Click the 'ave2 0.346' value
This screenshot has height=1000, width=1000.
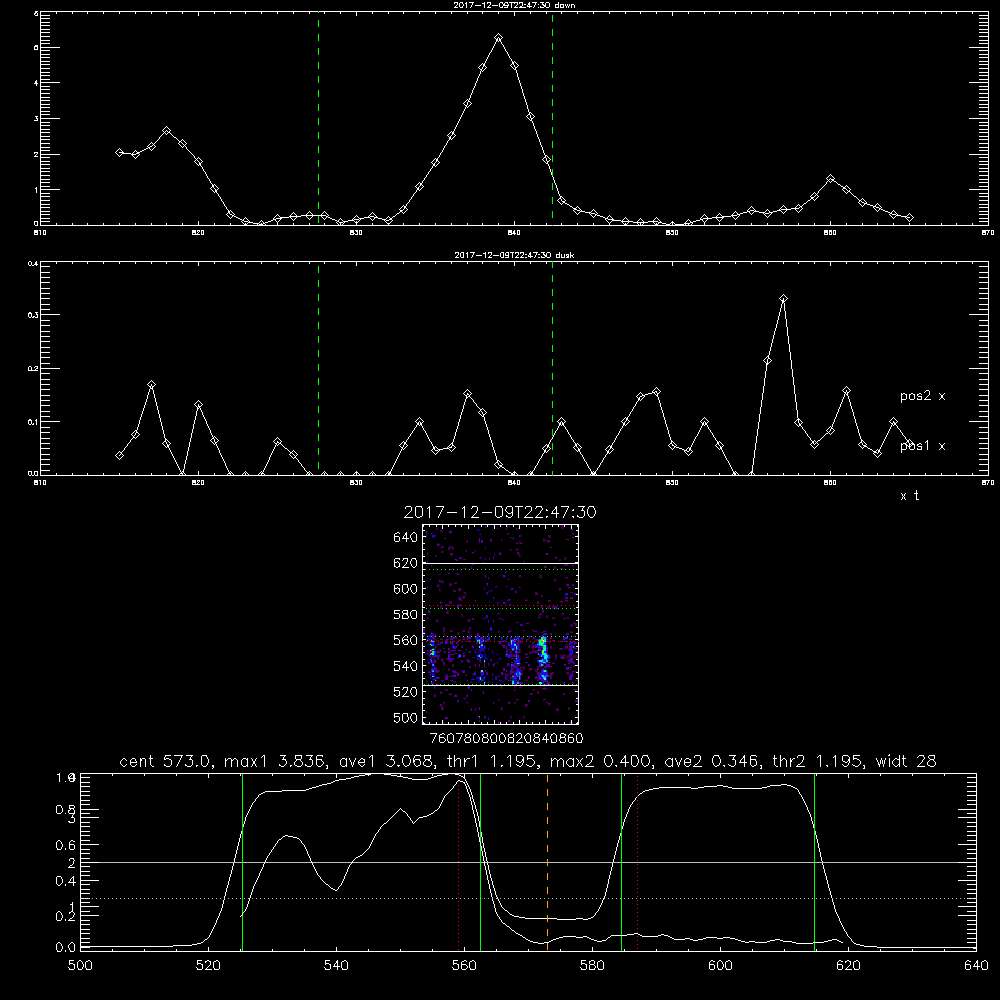(x=712, y=761)
